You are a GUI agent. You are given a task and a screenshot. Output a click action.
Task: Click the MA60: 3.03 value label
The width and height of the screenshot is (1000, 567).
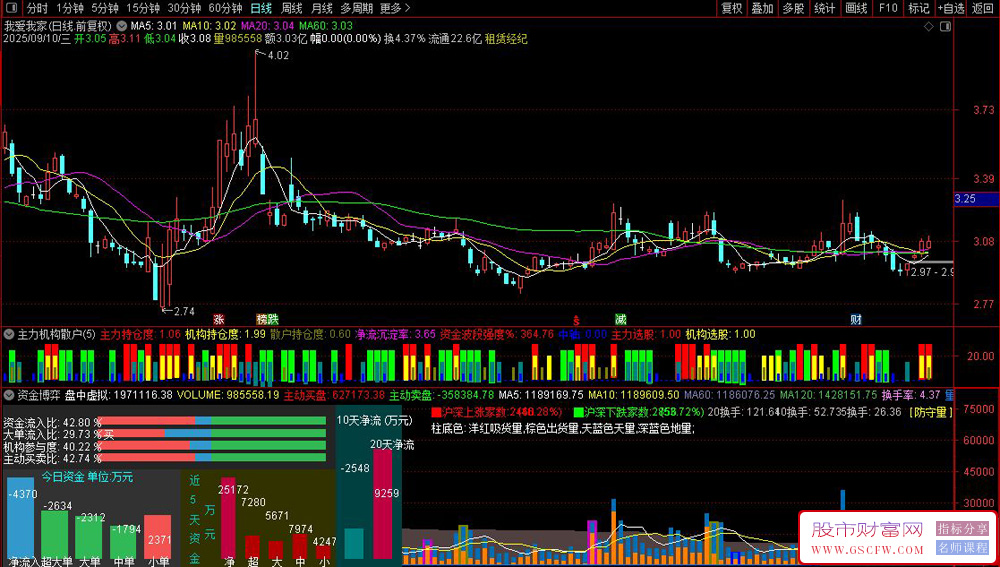point(325,26)
